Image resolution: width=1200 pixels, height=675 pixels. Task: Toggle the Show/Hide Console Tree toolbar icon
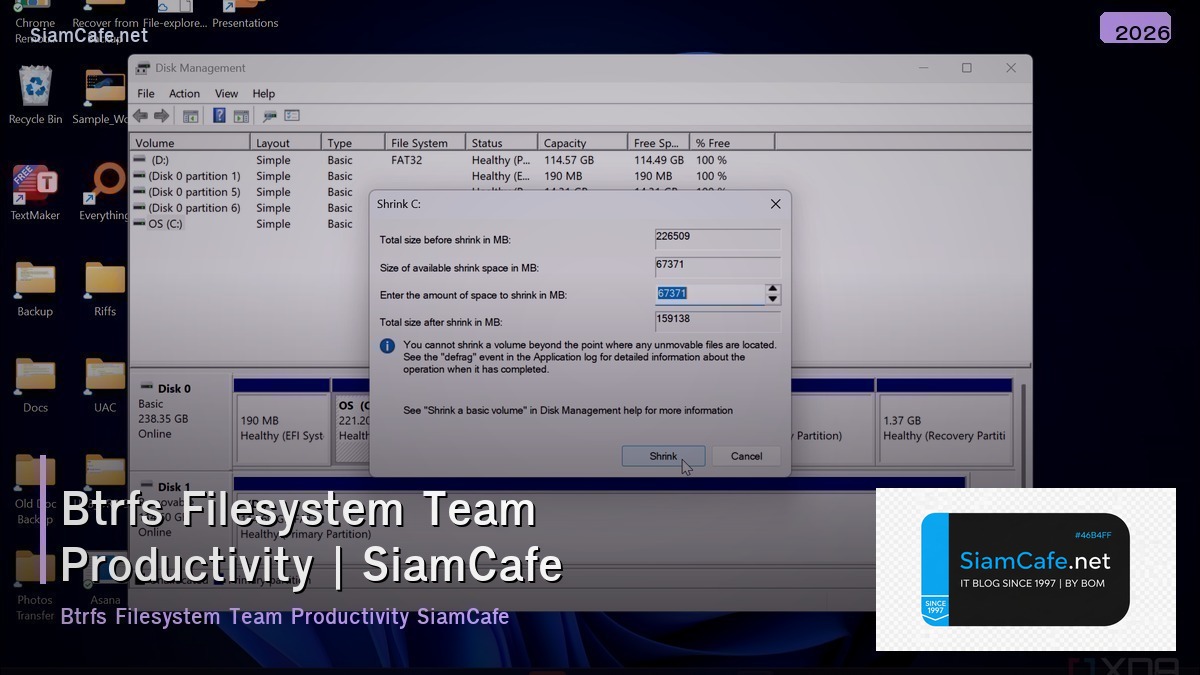(191, 116)
